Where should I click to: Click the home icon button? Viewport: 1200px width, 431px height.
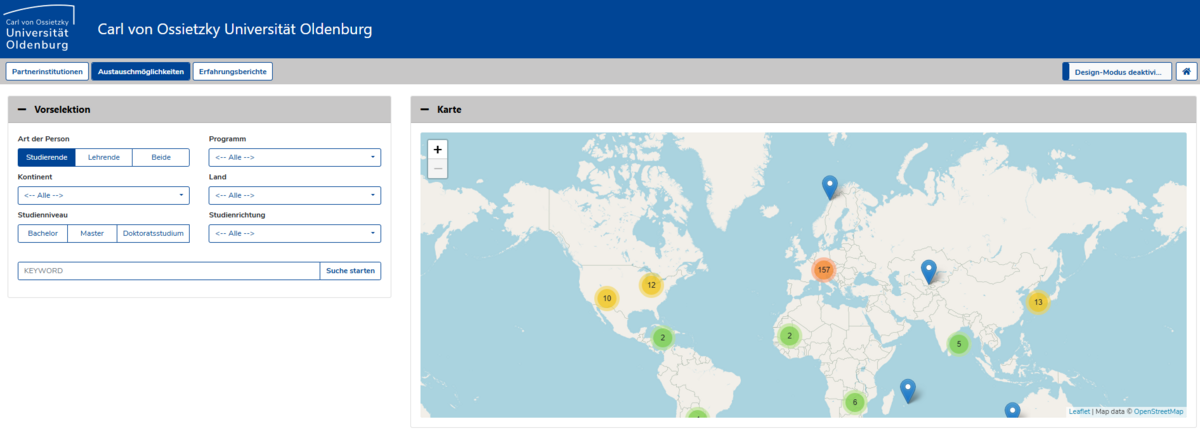(x=1186, y=72)
